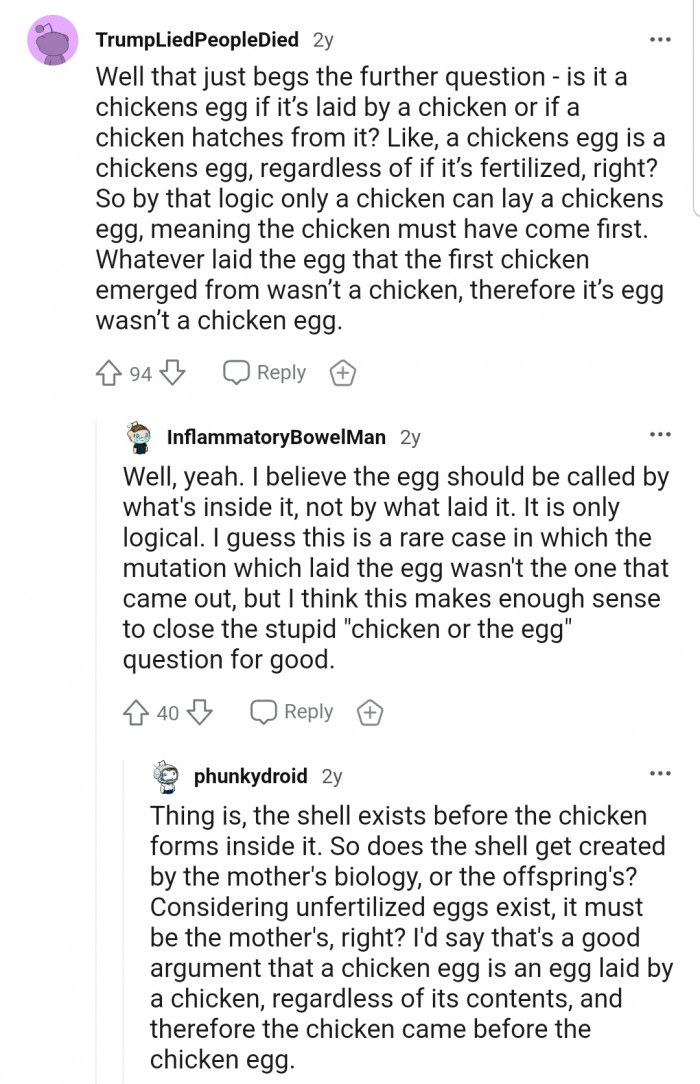Open phunkydroid's avatar icon
The width and height of the screenshot is (700, 1084).
pos(167,776)
